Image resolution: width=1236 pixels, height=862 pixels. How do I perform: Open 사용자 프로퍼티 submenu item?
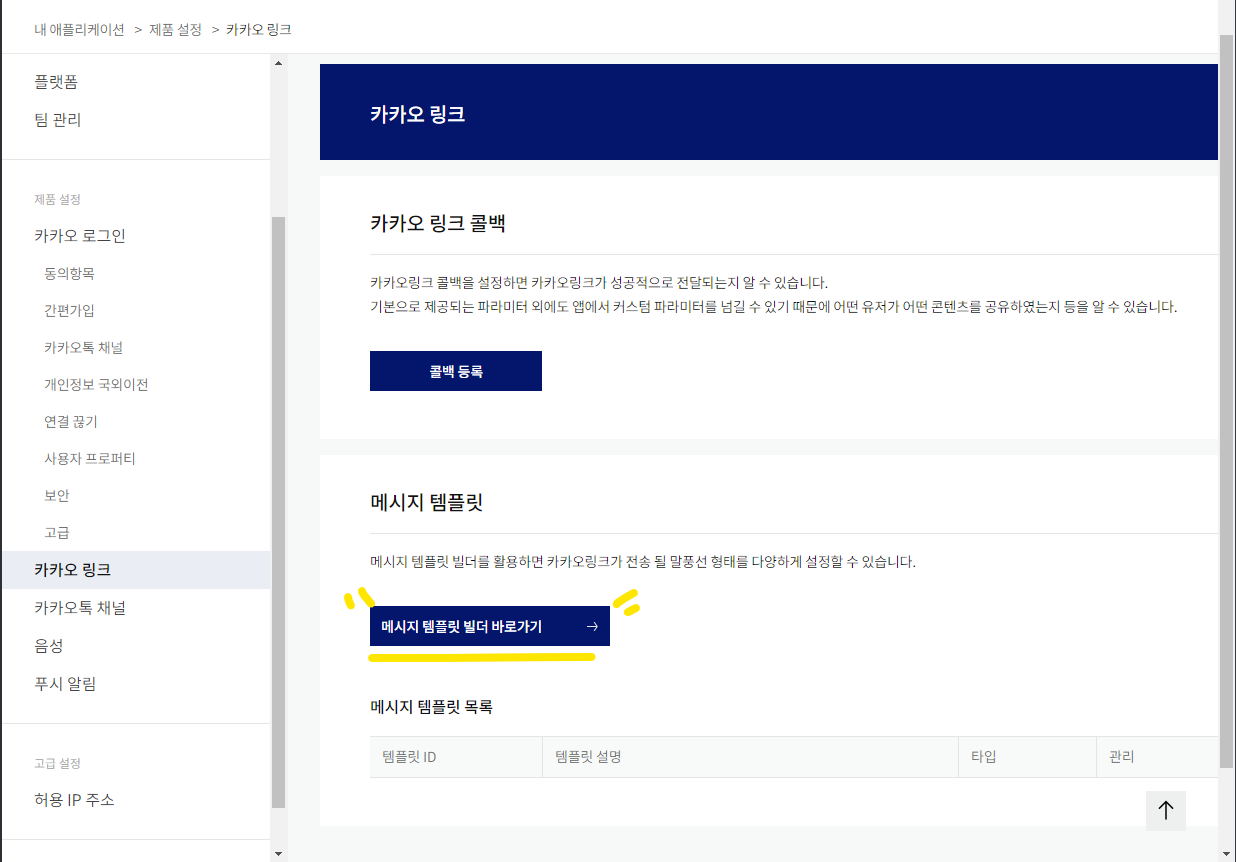(90, 458)
